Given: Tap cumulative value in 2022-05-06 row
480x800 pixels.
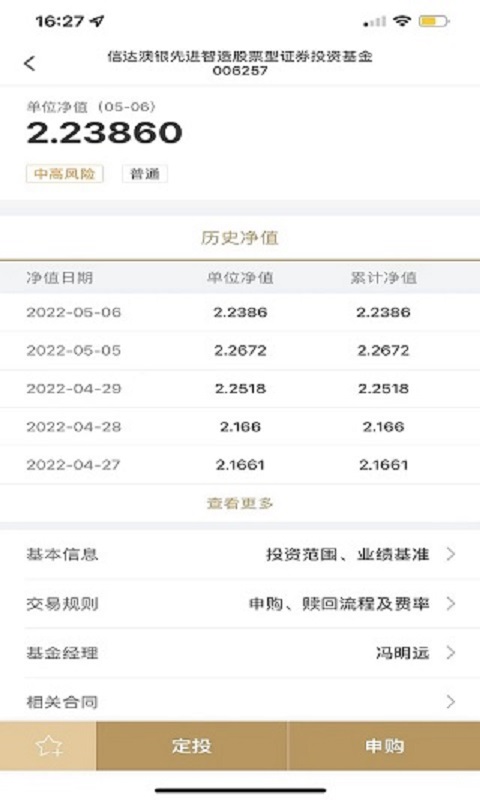Looking at the screenshot, I should tap(384, 312).
